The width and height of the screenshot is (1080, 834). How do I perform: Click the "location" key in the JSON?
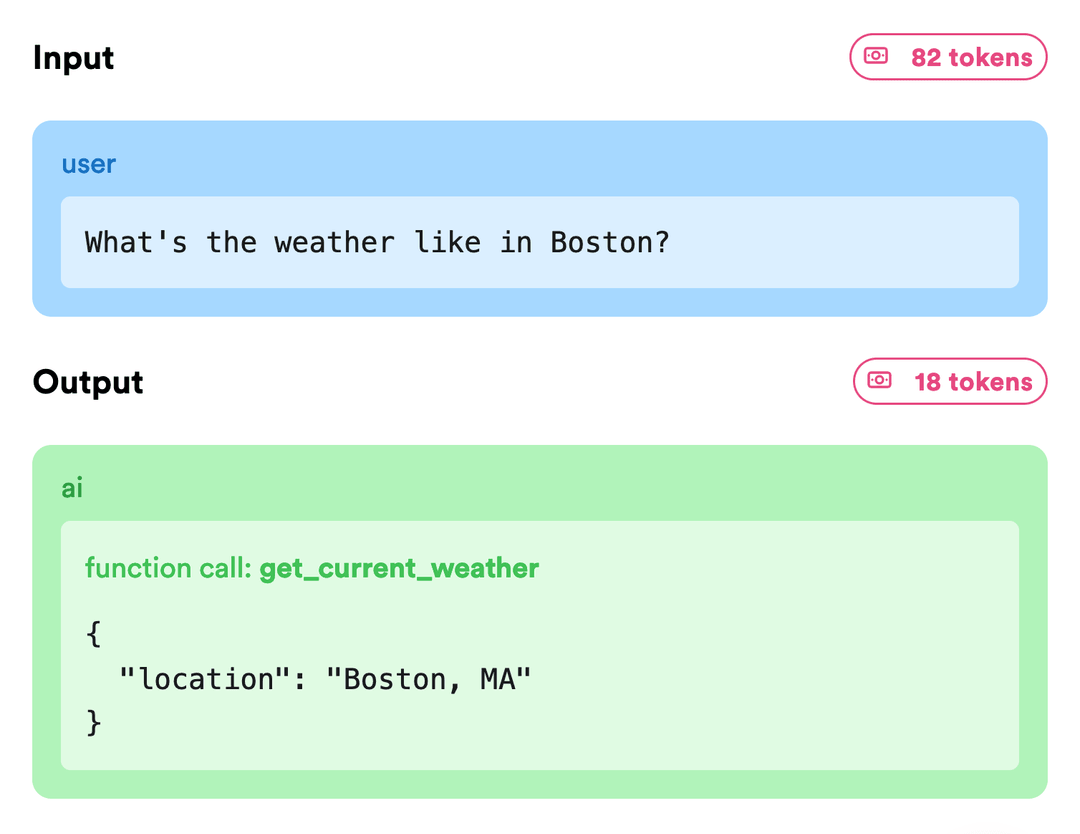[197, 679]
